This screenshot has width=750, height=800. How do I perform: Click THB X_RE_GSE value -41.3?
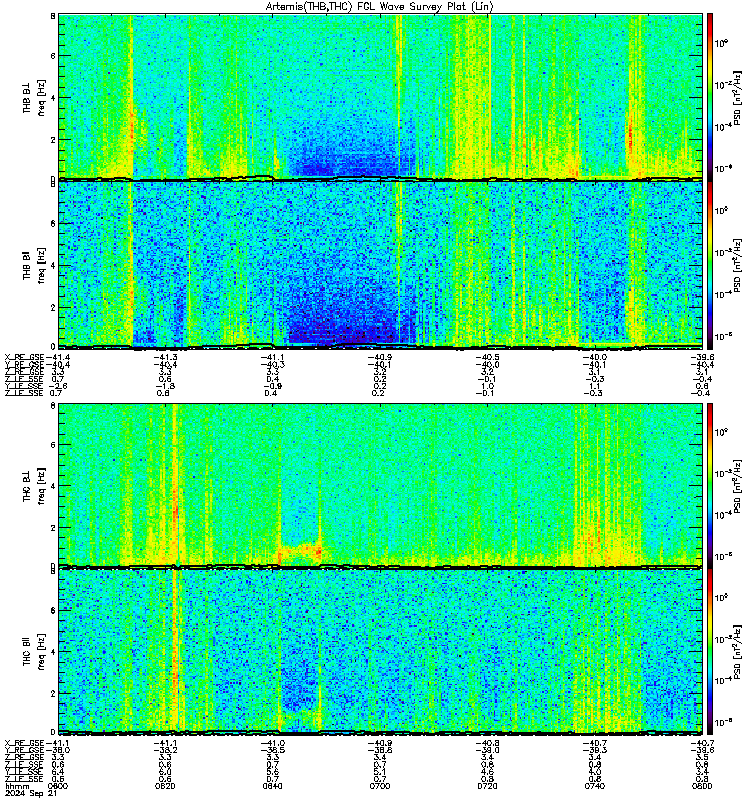point(165,357)
